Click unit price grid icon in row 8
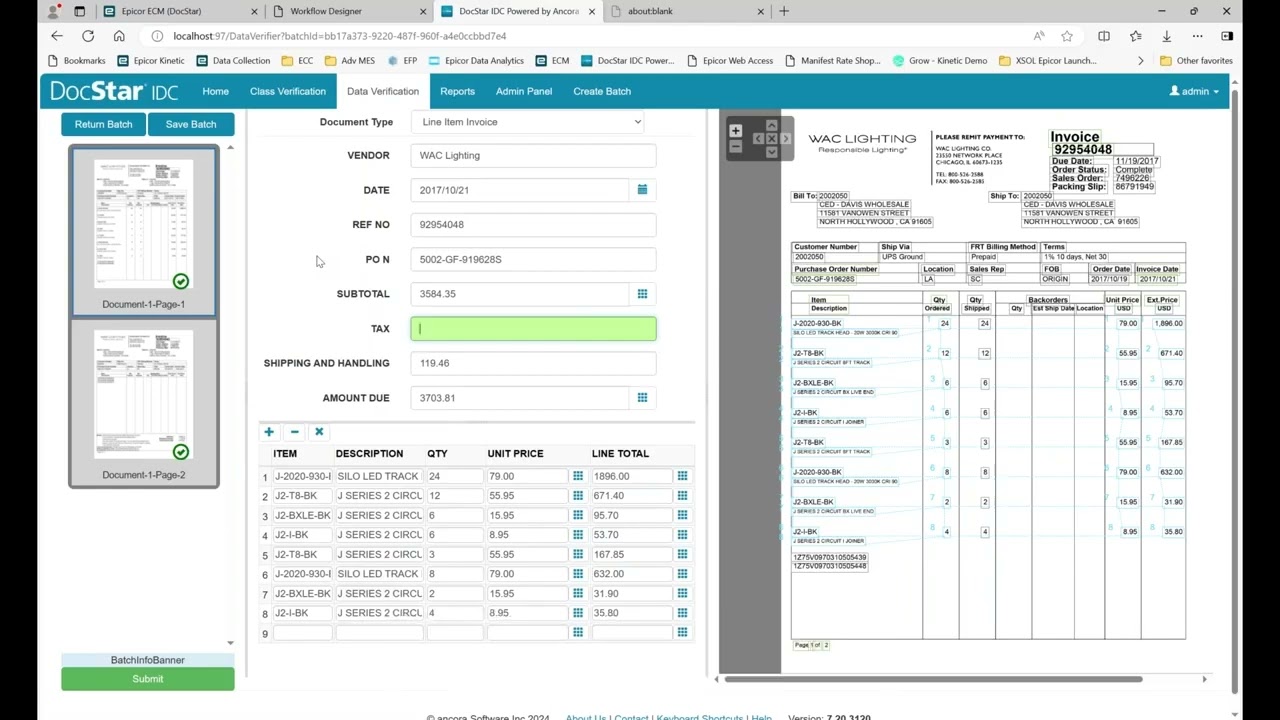This screenshot has height=720, width=1280. pos(577,613)
